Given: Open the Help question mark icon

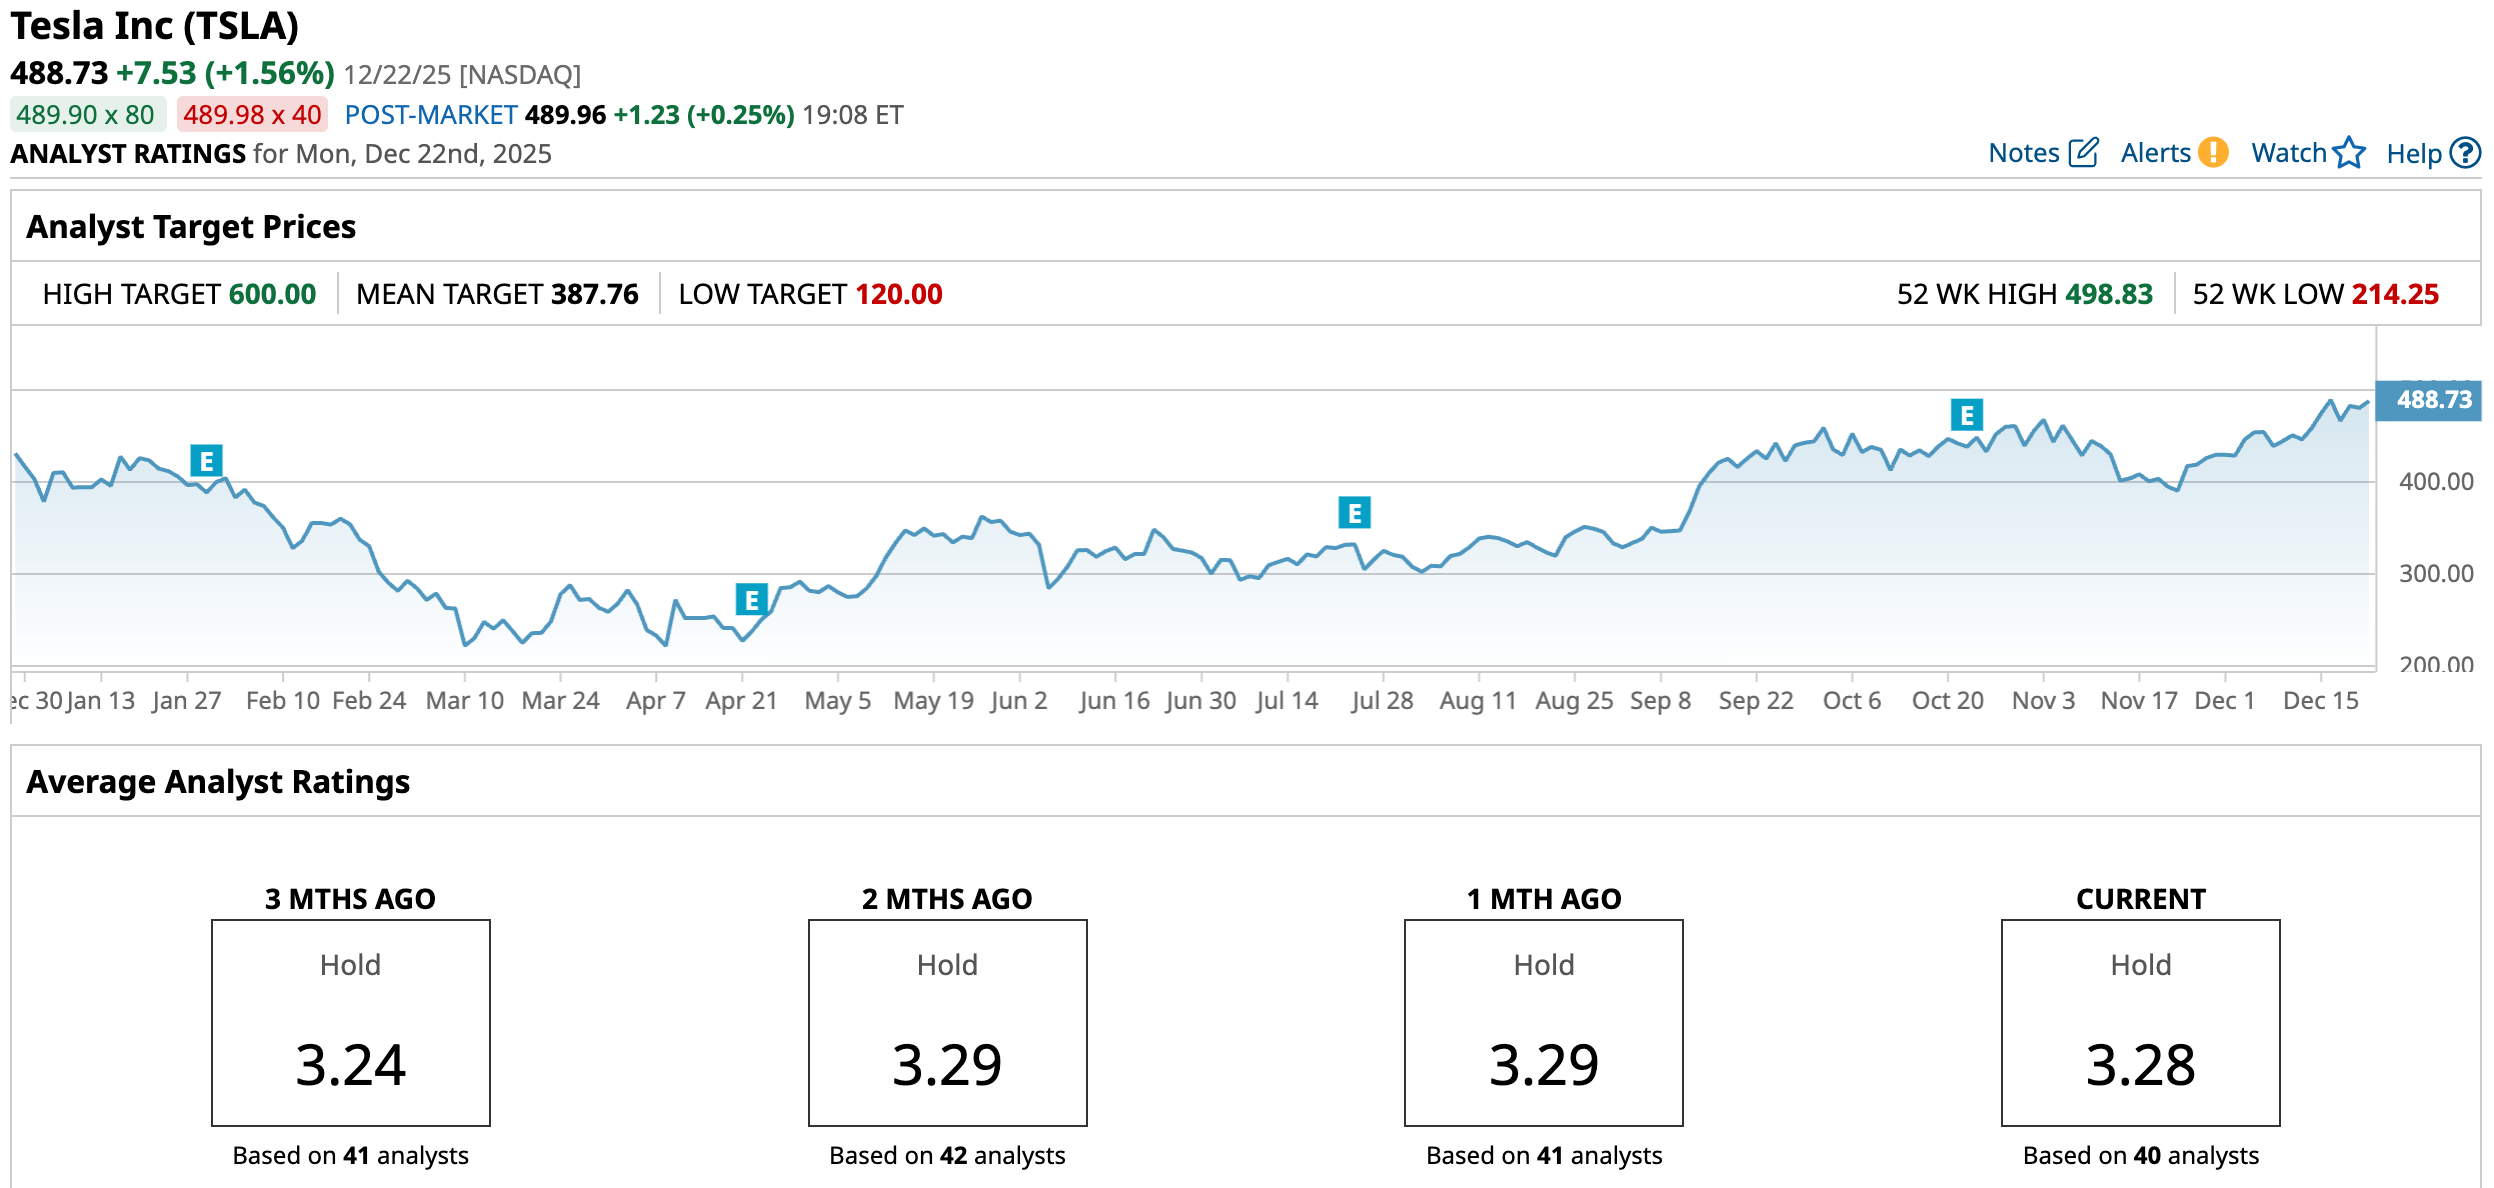Looking at the screenshot, I should [2466, 153].
